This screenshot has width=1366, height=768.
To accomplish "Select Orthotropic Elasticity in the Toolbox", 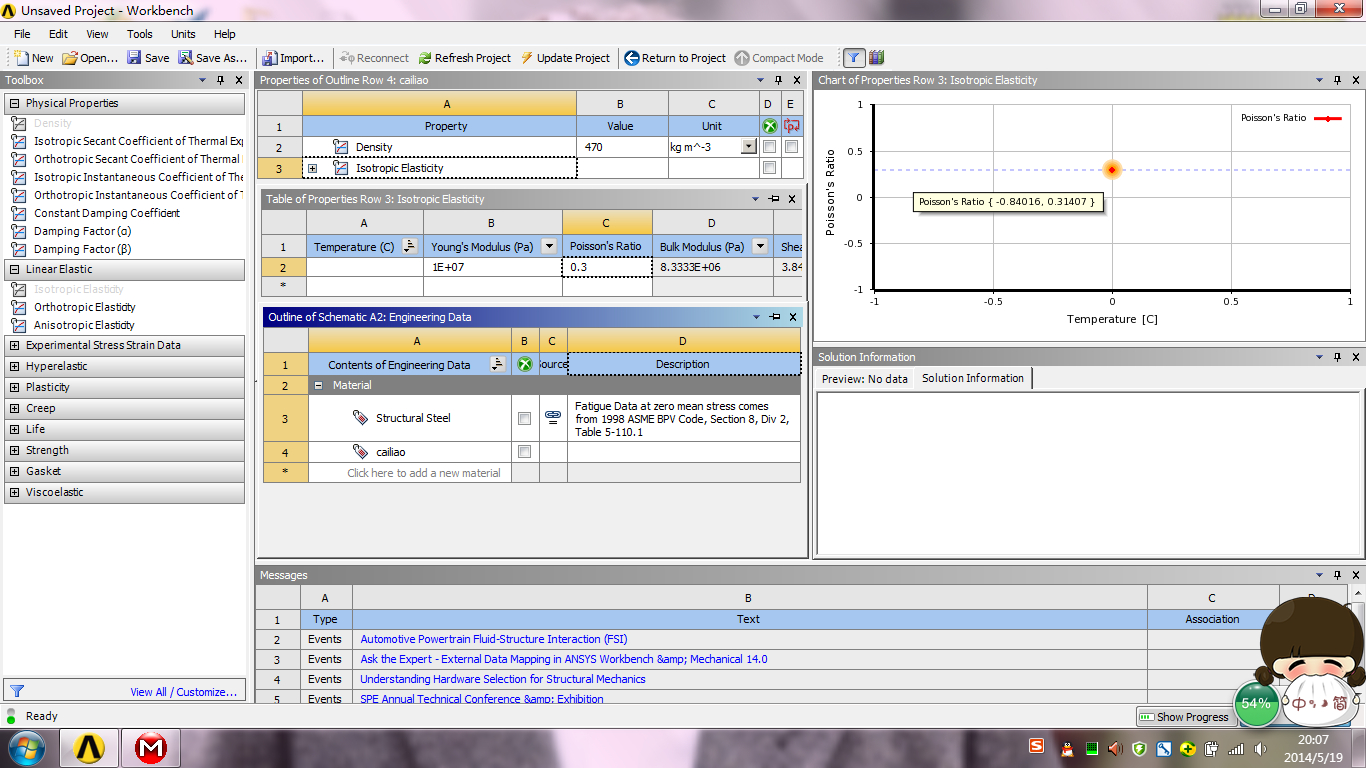I will coord(84,307).
